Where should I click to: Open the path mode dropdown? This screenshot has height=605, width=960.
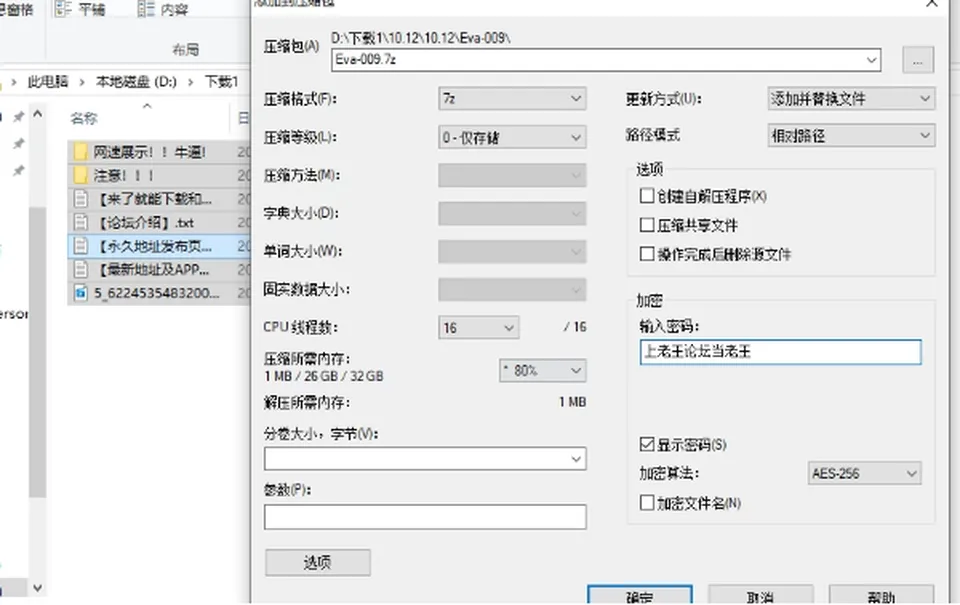tap(851, 135)
